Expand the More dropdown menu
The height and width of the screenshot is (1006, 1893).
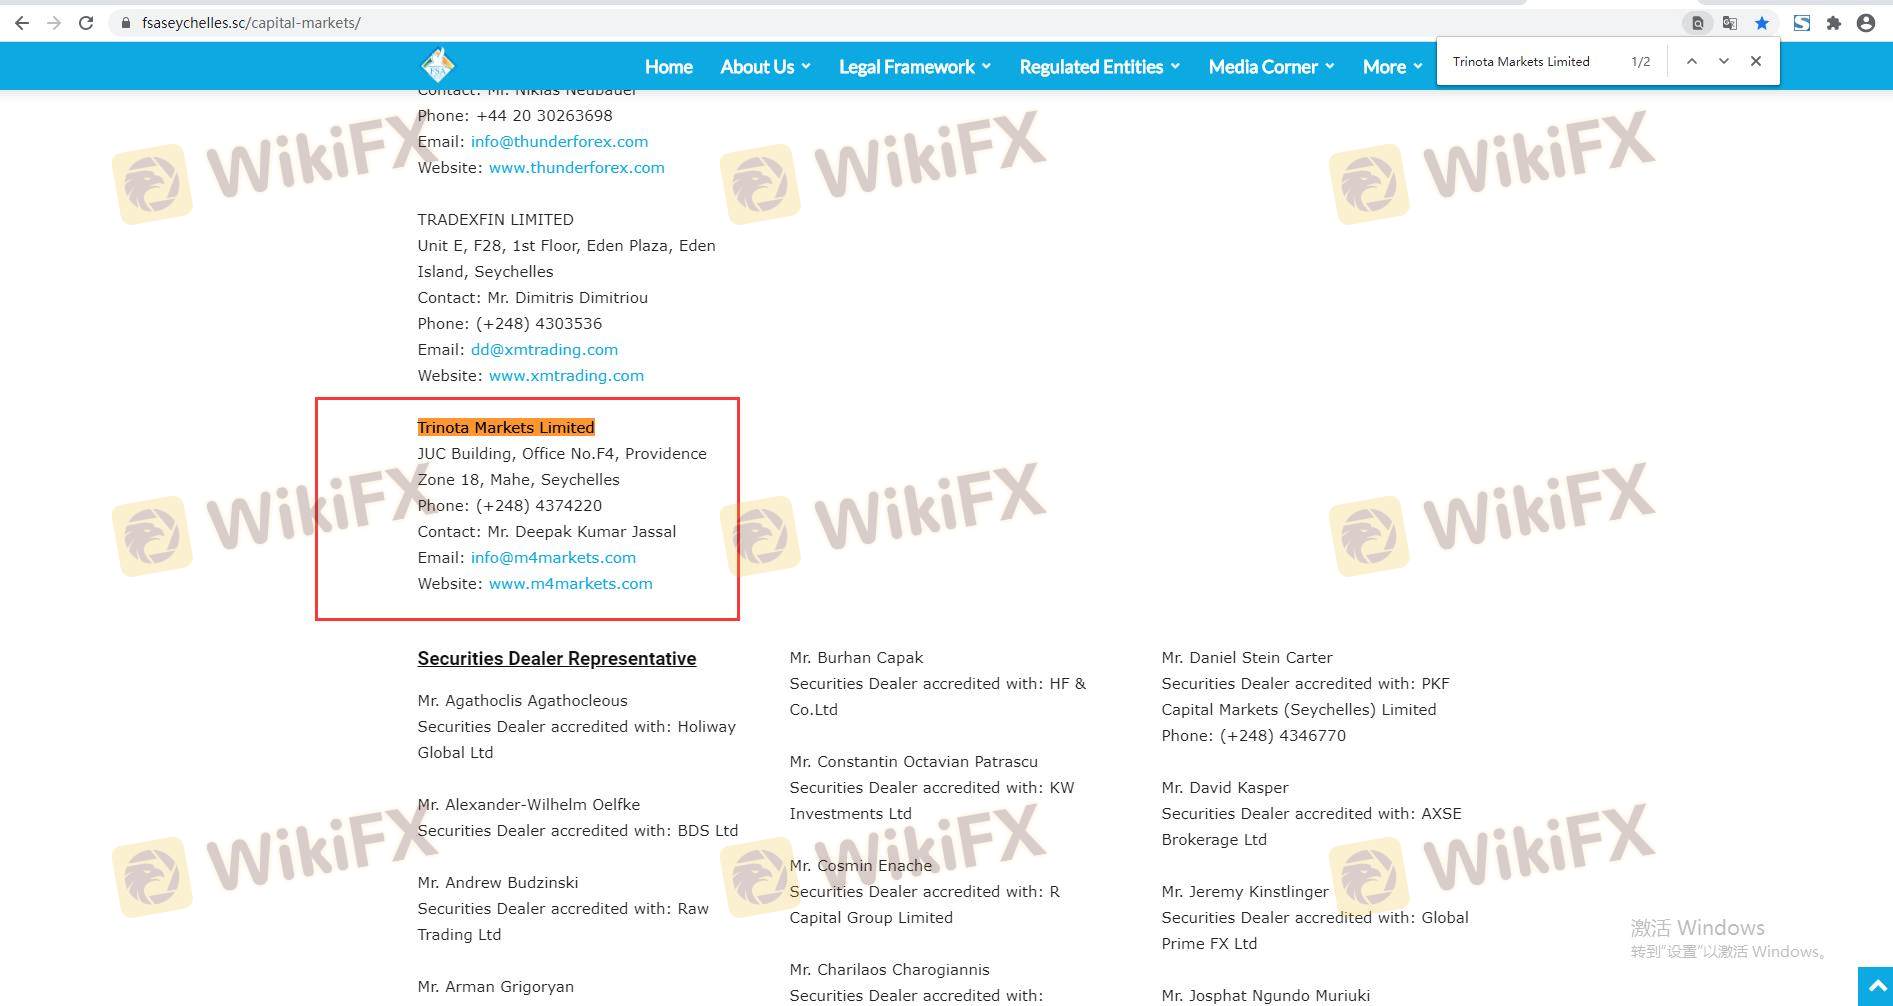pyautogui.click(x=1392, y=67)
